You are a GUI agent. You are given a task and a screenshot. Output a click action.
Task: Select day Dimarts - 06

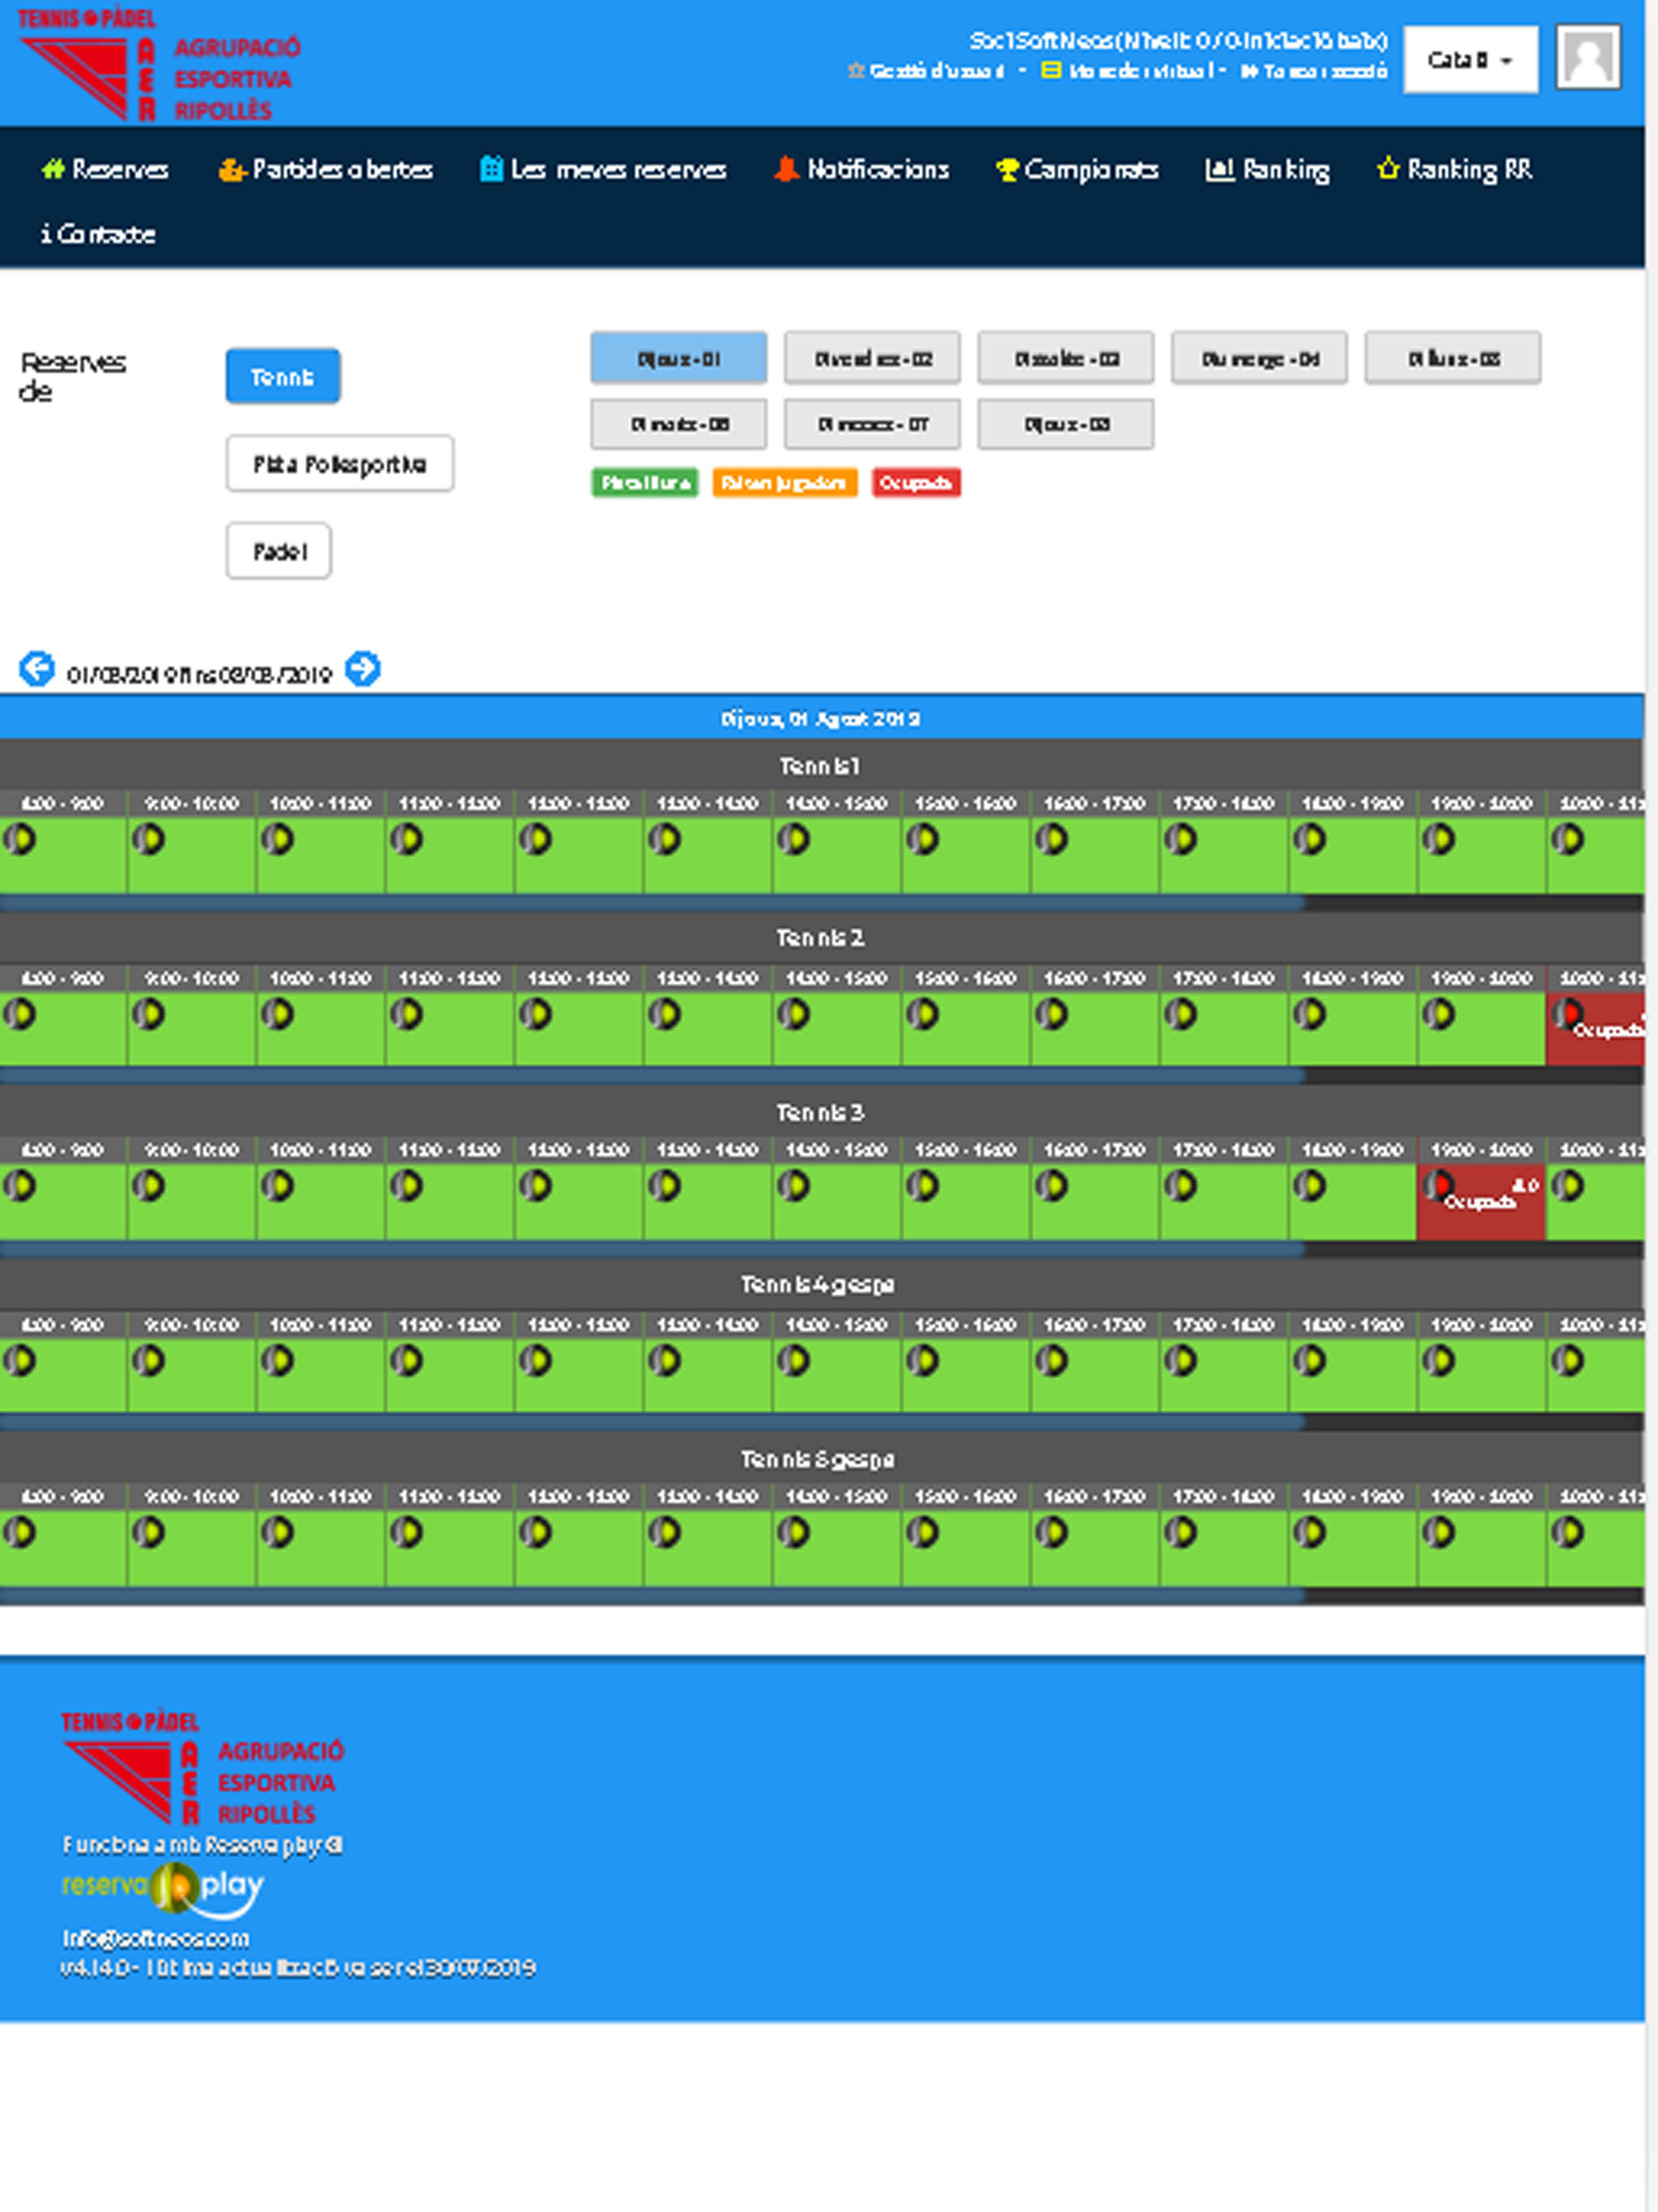pos(679,424)
